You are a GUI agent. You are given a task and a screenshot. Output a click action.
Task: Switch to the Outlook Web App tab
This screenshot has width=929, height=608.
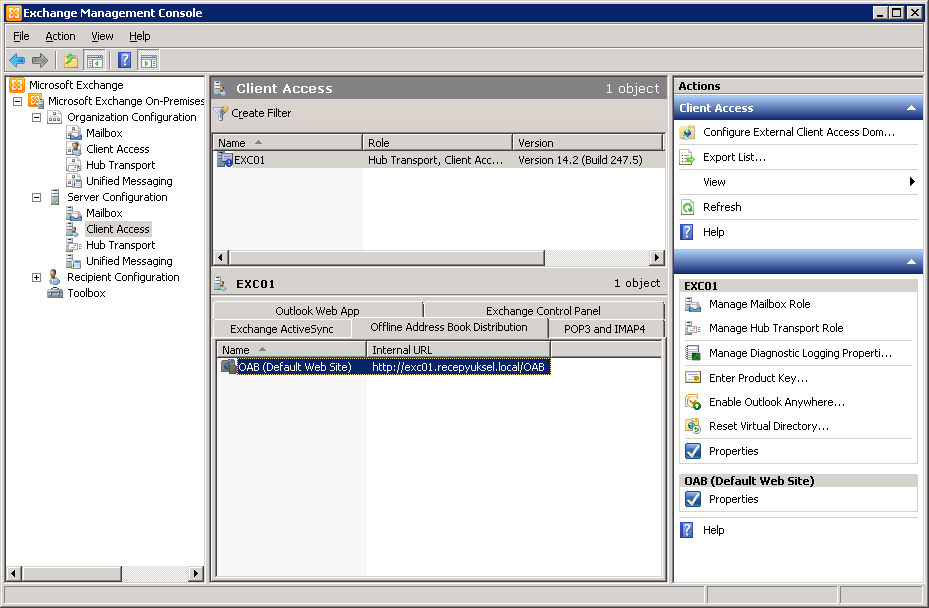coord(318,311)
